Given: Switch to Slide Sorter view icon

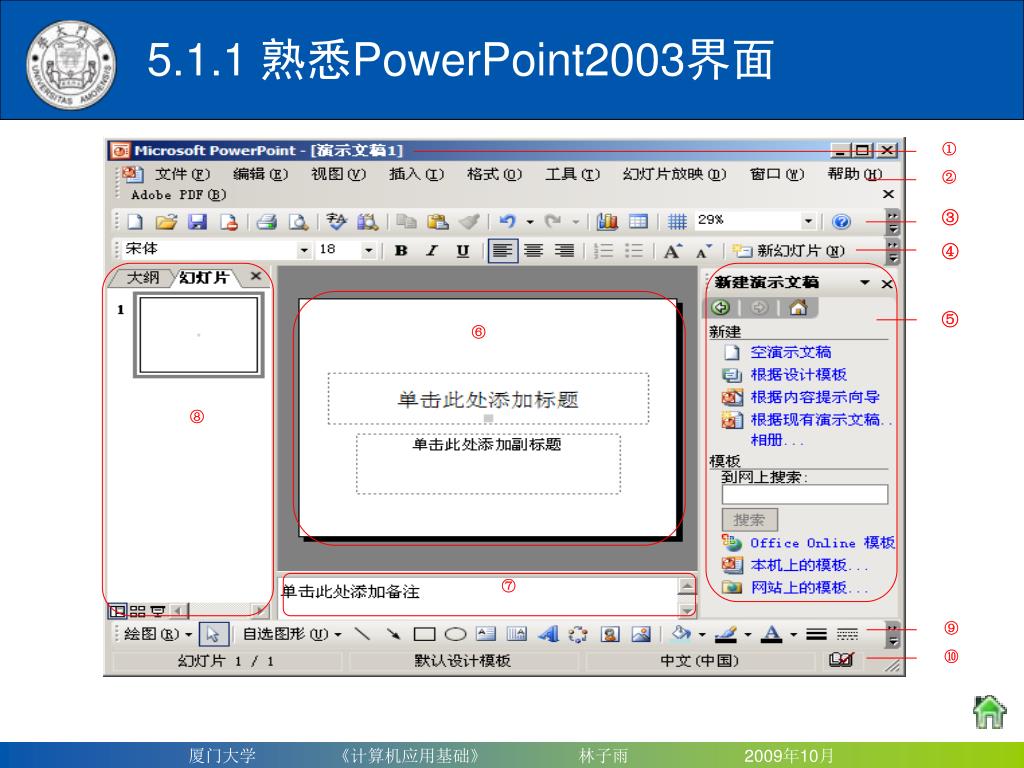Looking at the screenshot, I should pyautogui.click(x=137, y=611).
